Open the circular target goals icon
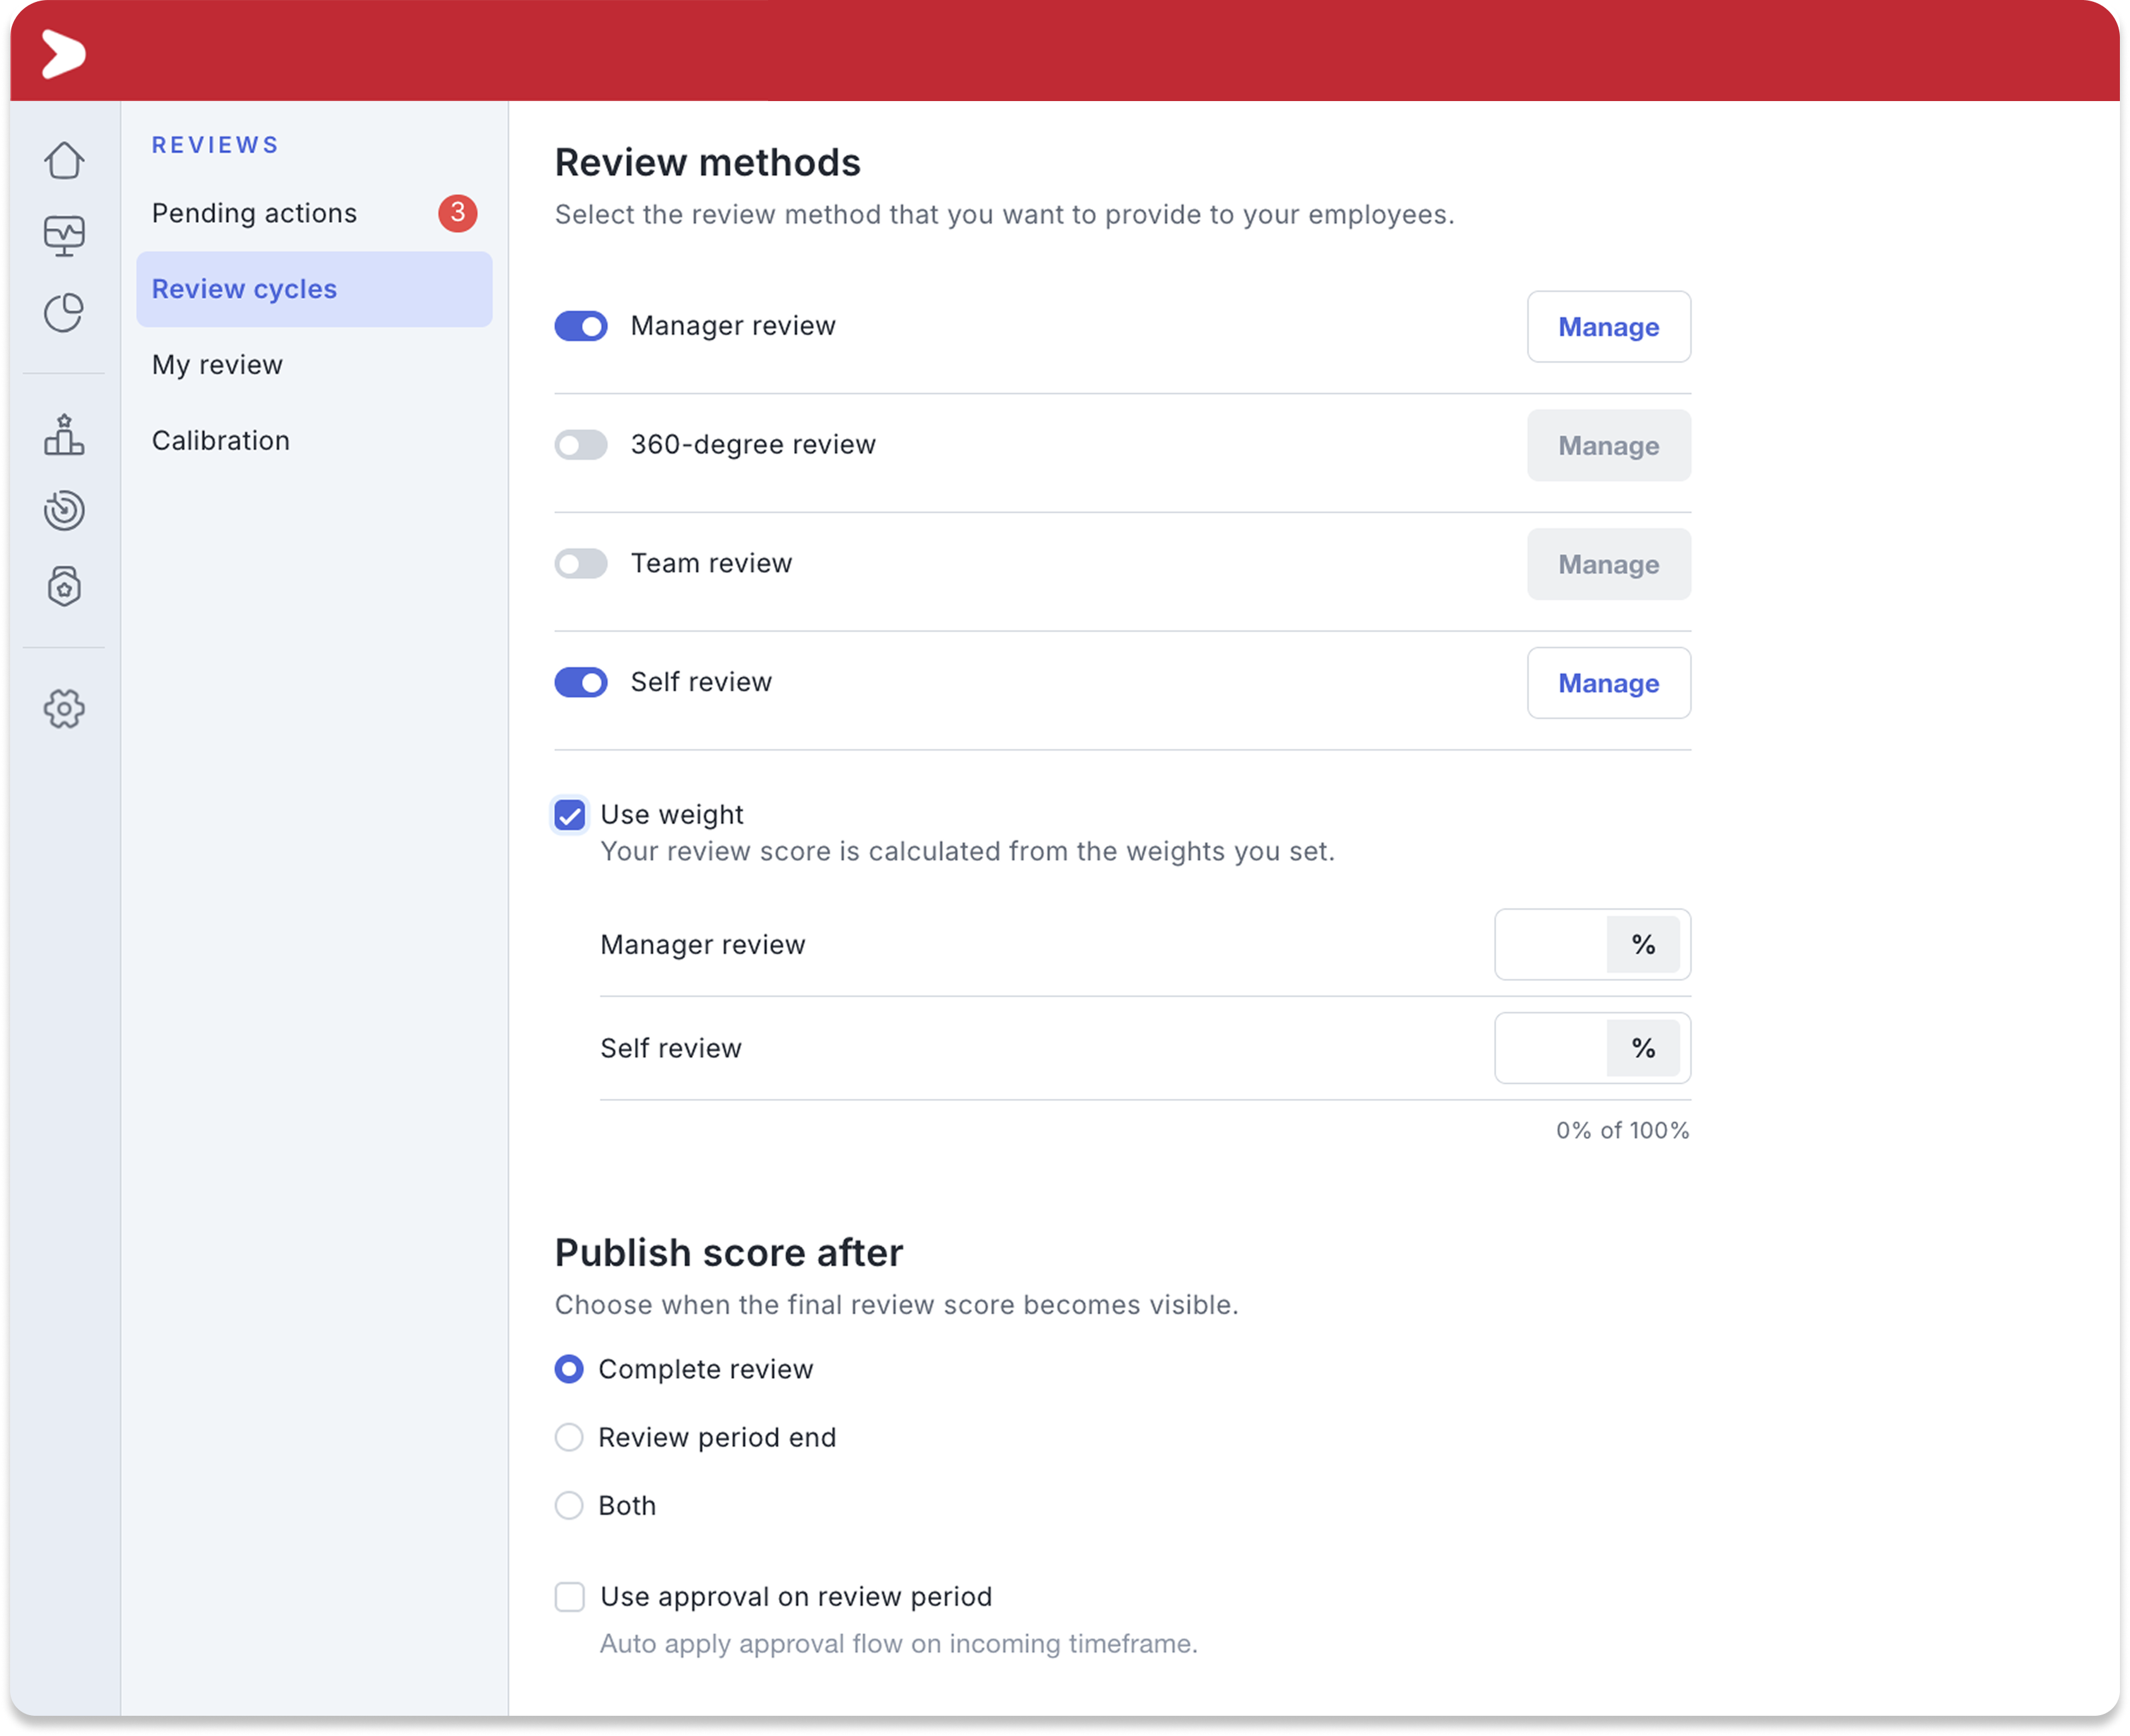 pyautogui.click(x=64, y=510)
